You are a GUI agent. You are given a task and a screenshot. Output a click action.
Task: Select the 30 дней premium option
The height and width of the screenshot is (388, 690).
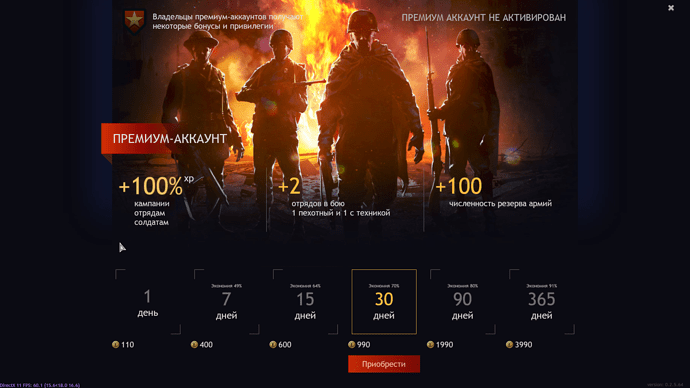point(384,302)
